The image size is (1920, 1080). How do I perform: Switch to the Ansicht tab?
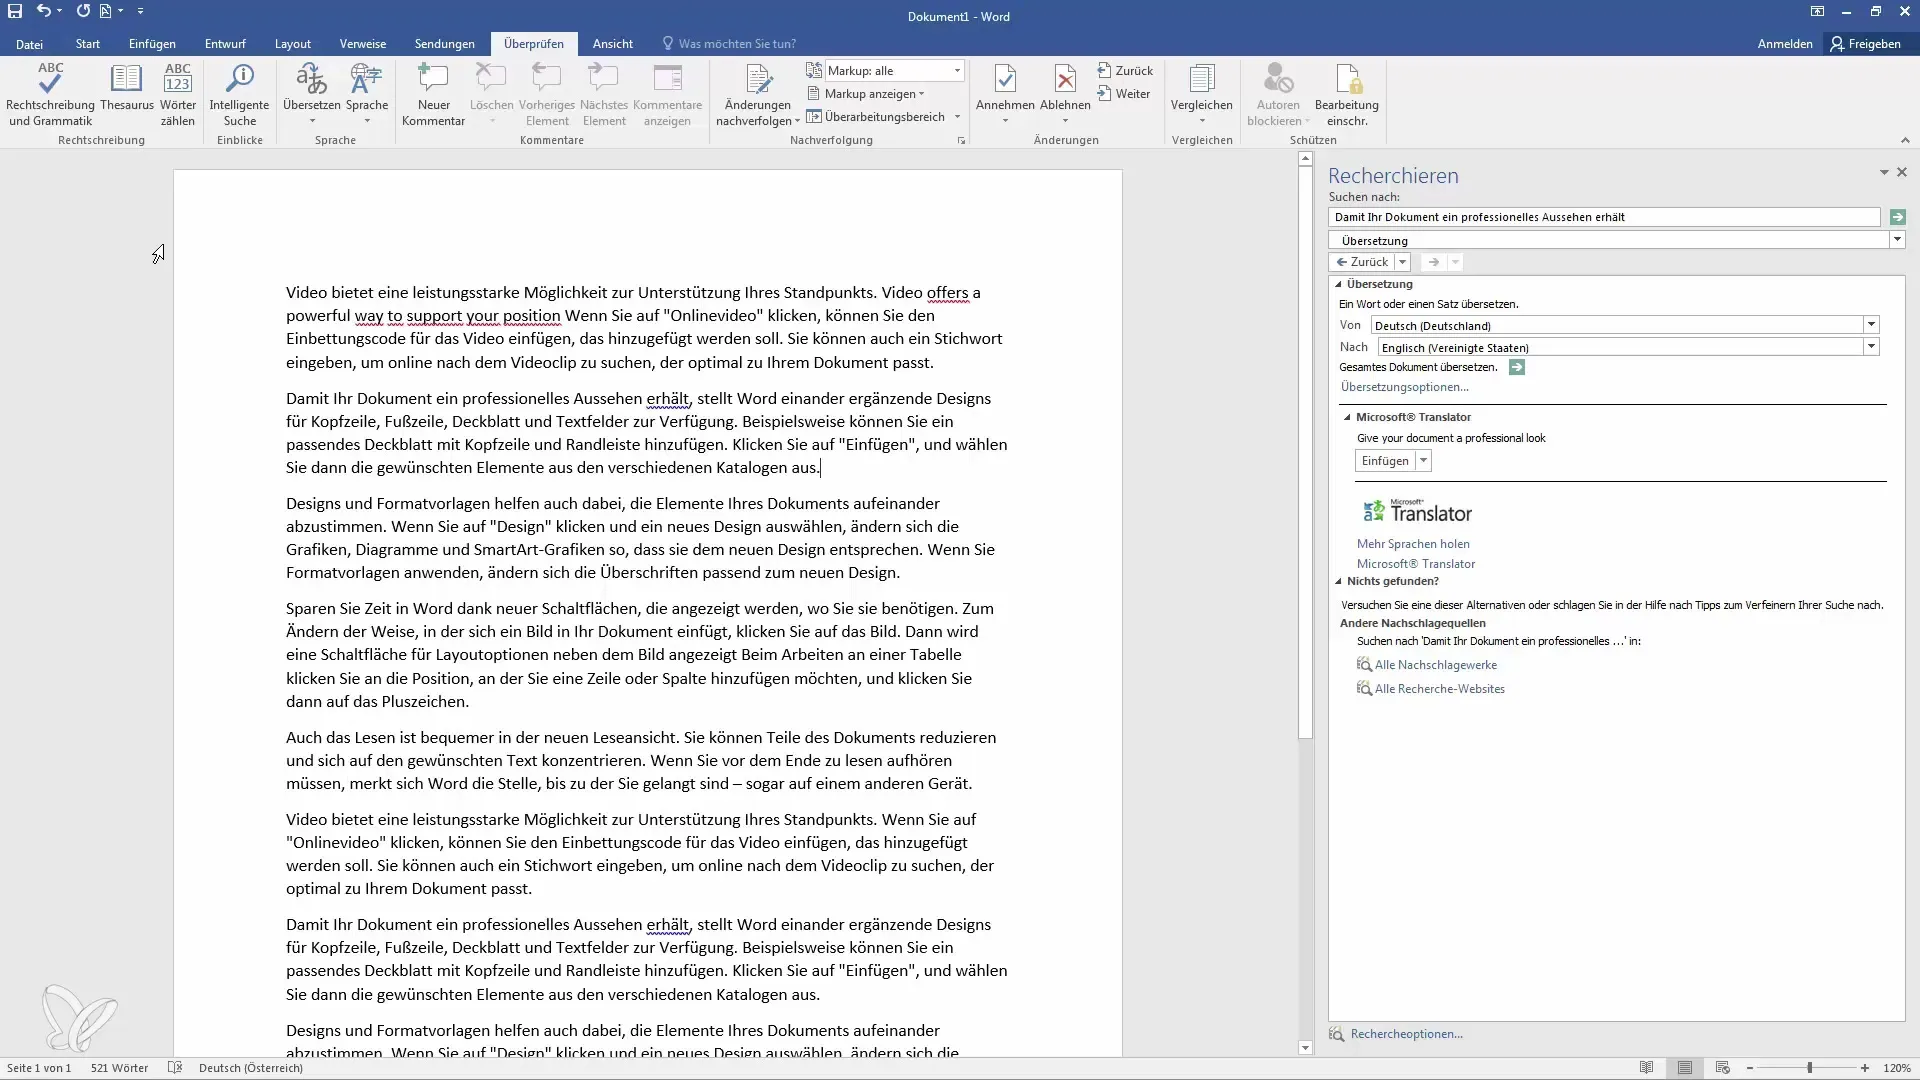[x=612, y=44]
